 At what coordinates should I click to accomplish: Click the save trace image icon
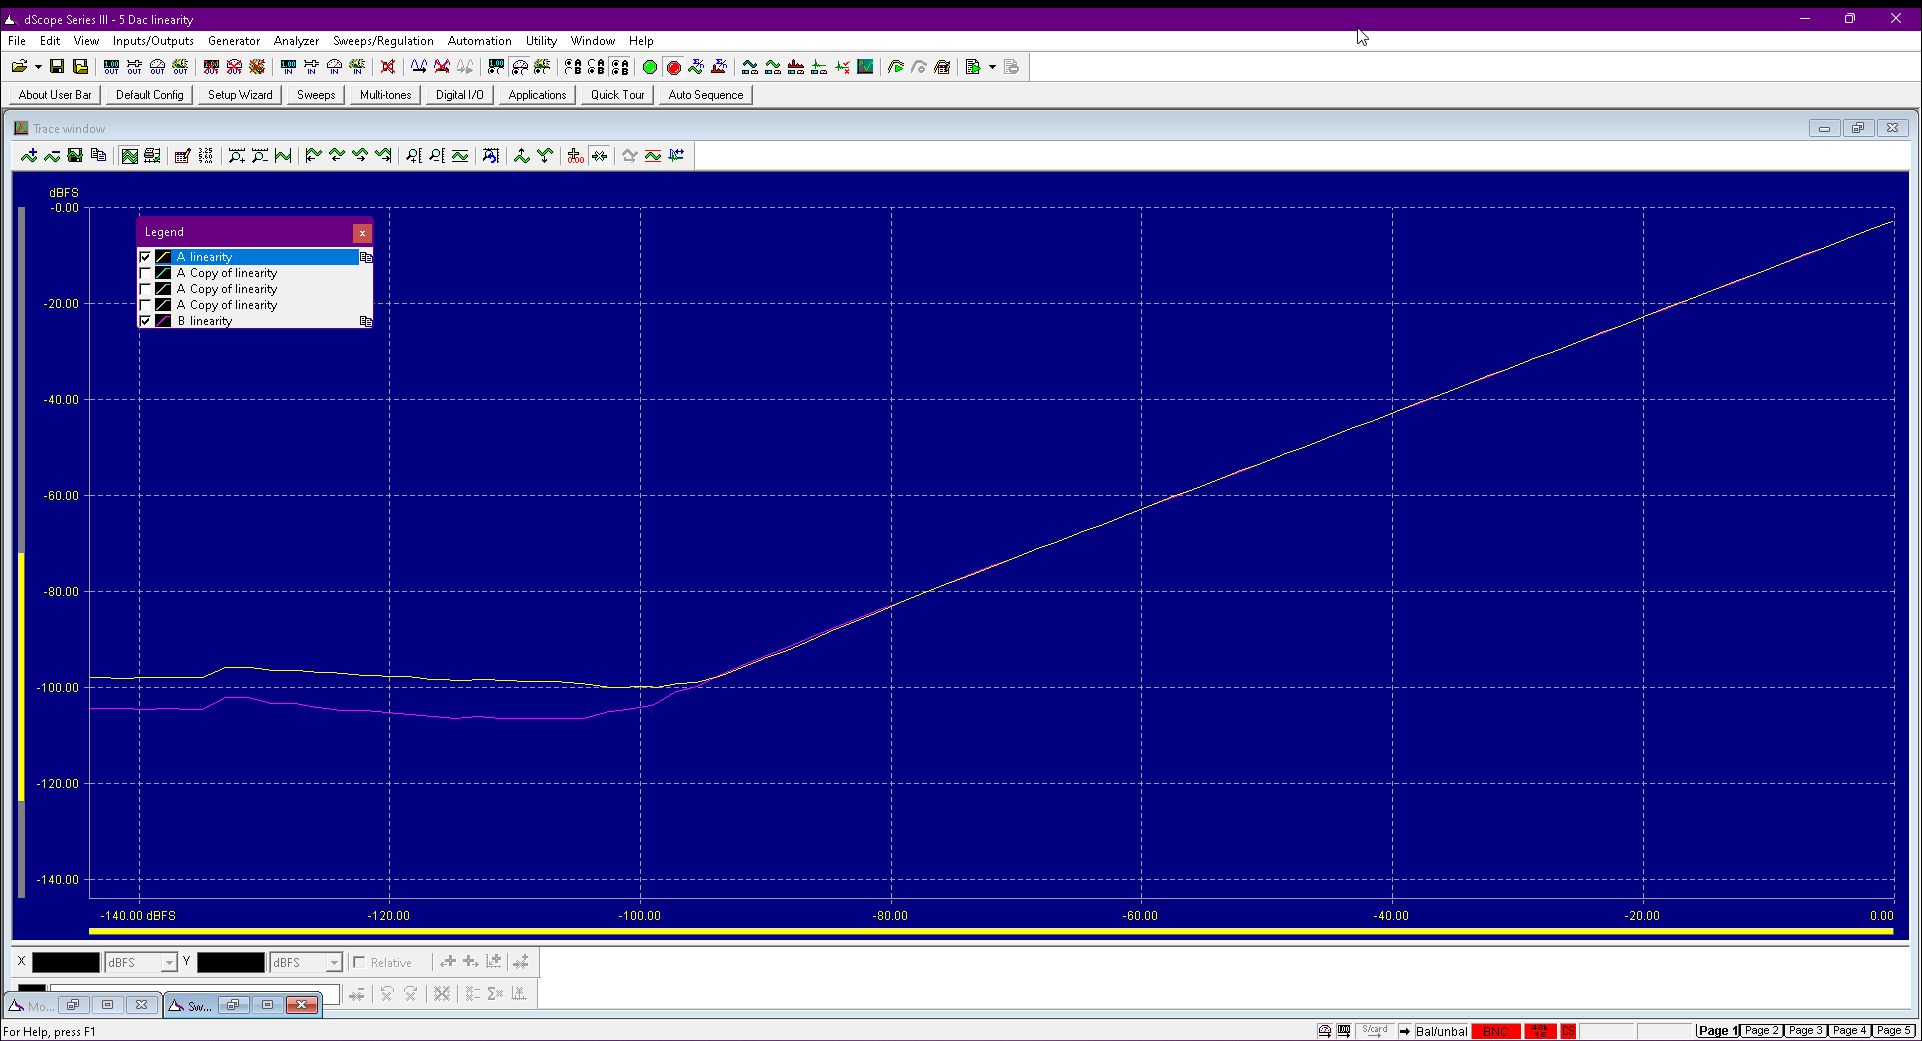(75, 155)
